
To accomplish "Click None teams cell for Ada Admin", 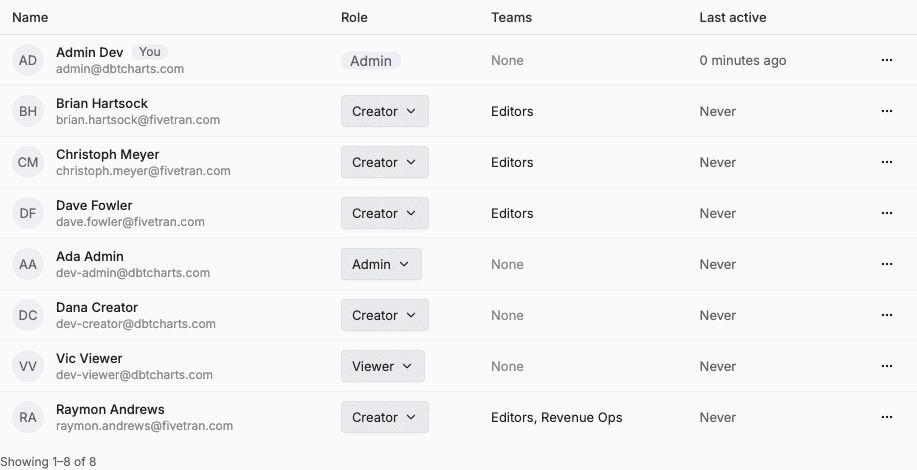I will click(507, 264).
